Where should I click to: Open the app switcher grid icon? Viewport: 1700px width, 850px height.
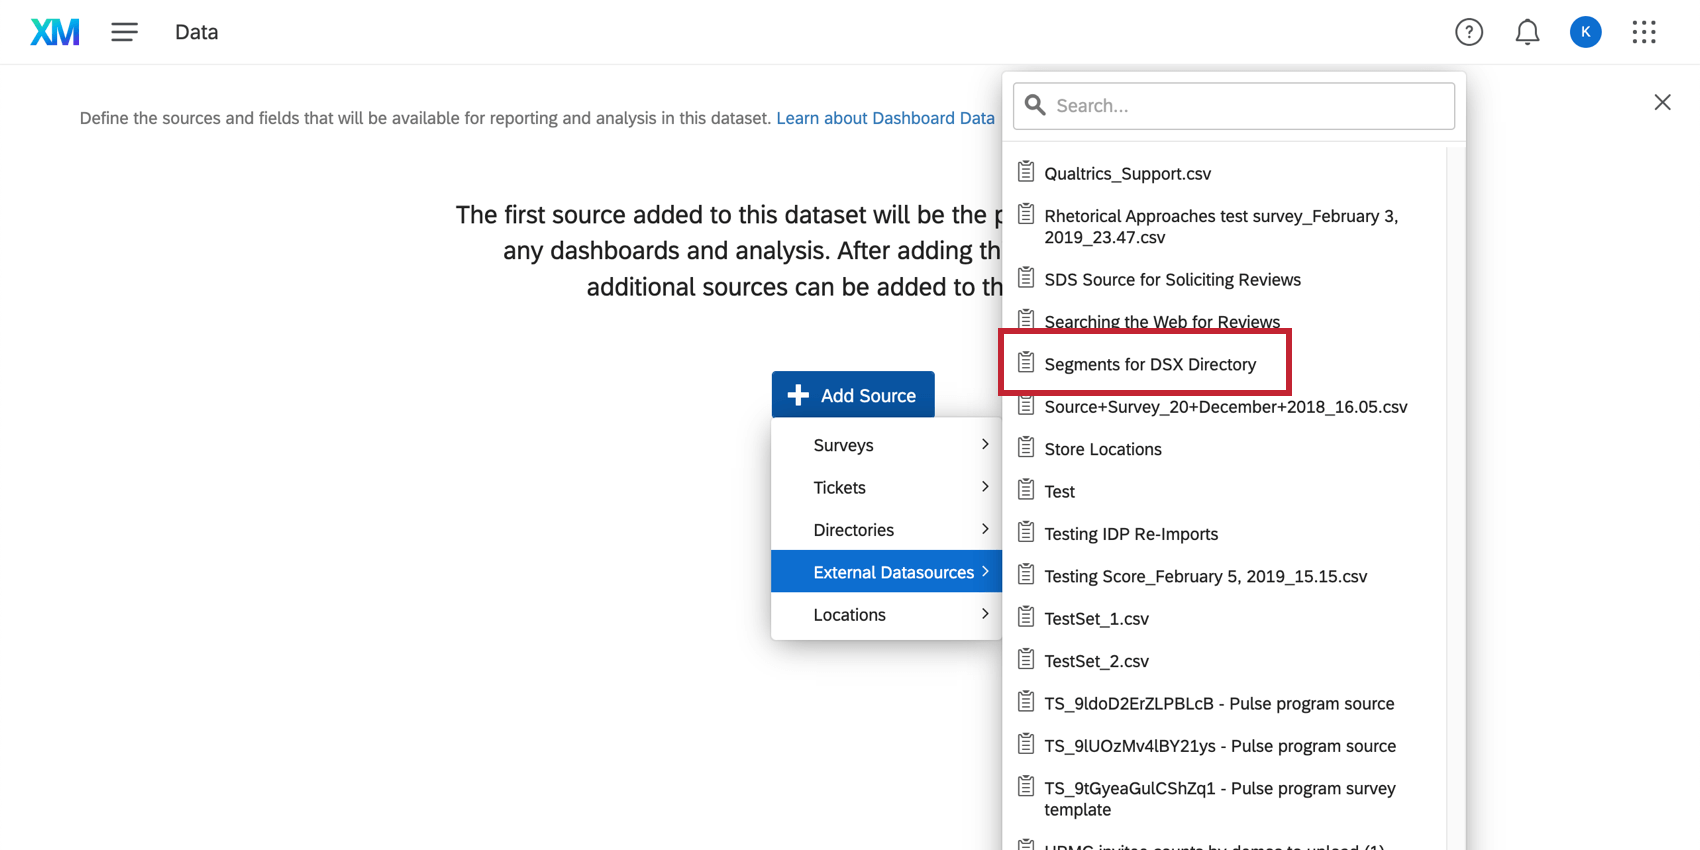(x=1643, y=32)
